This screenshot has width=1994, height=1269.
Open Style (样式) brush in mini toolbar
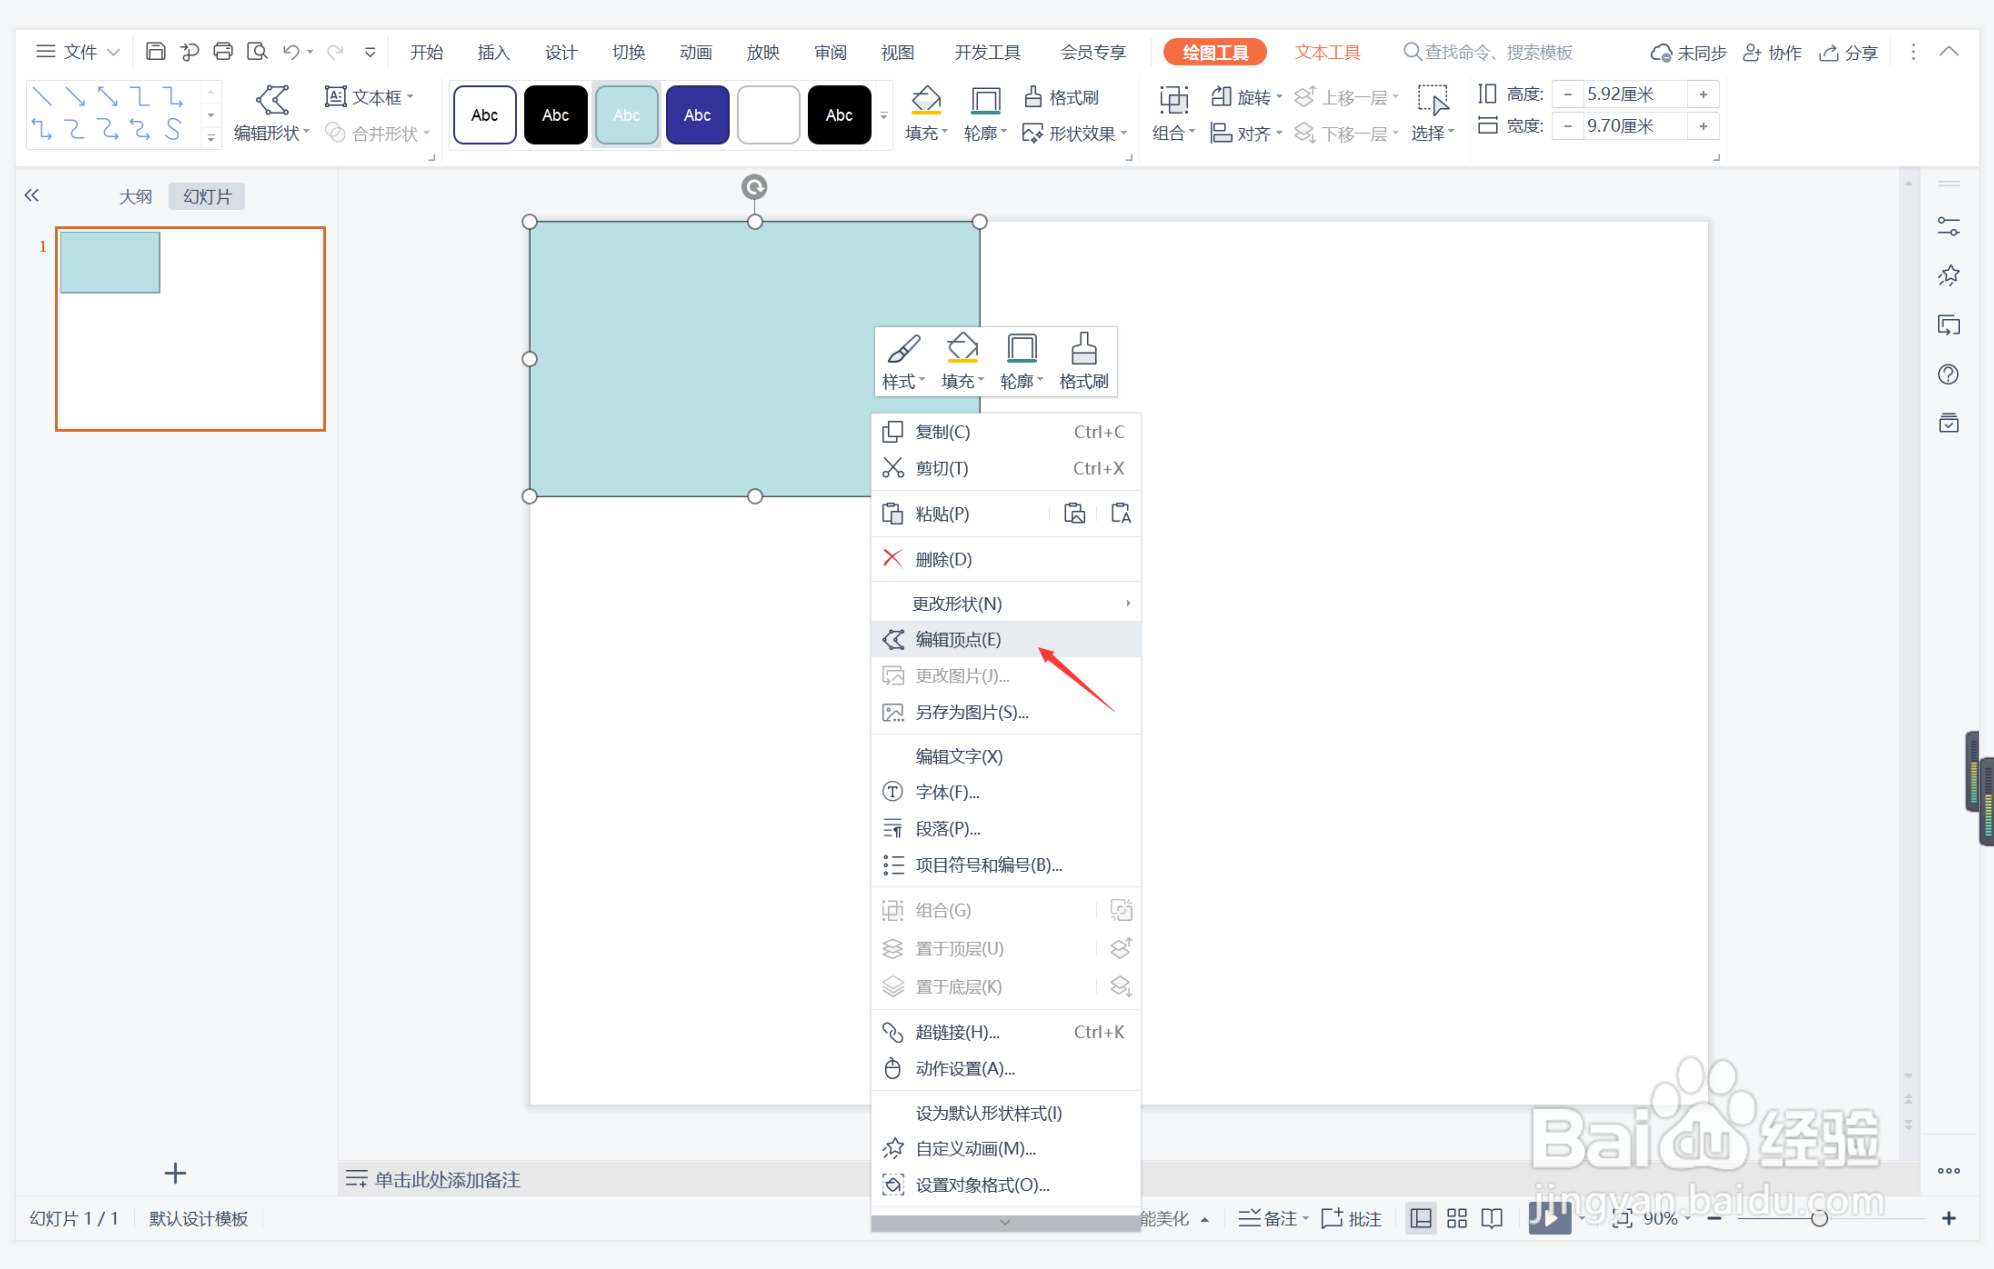tap(903, 361)
